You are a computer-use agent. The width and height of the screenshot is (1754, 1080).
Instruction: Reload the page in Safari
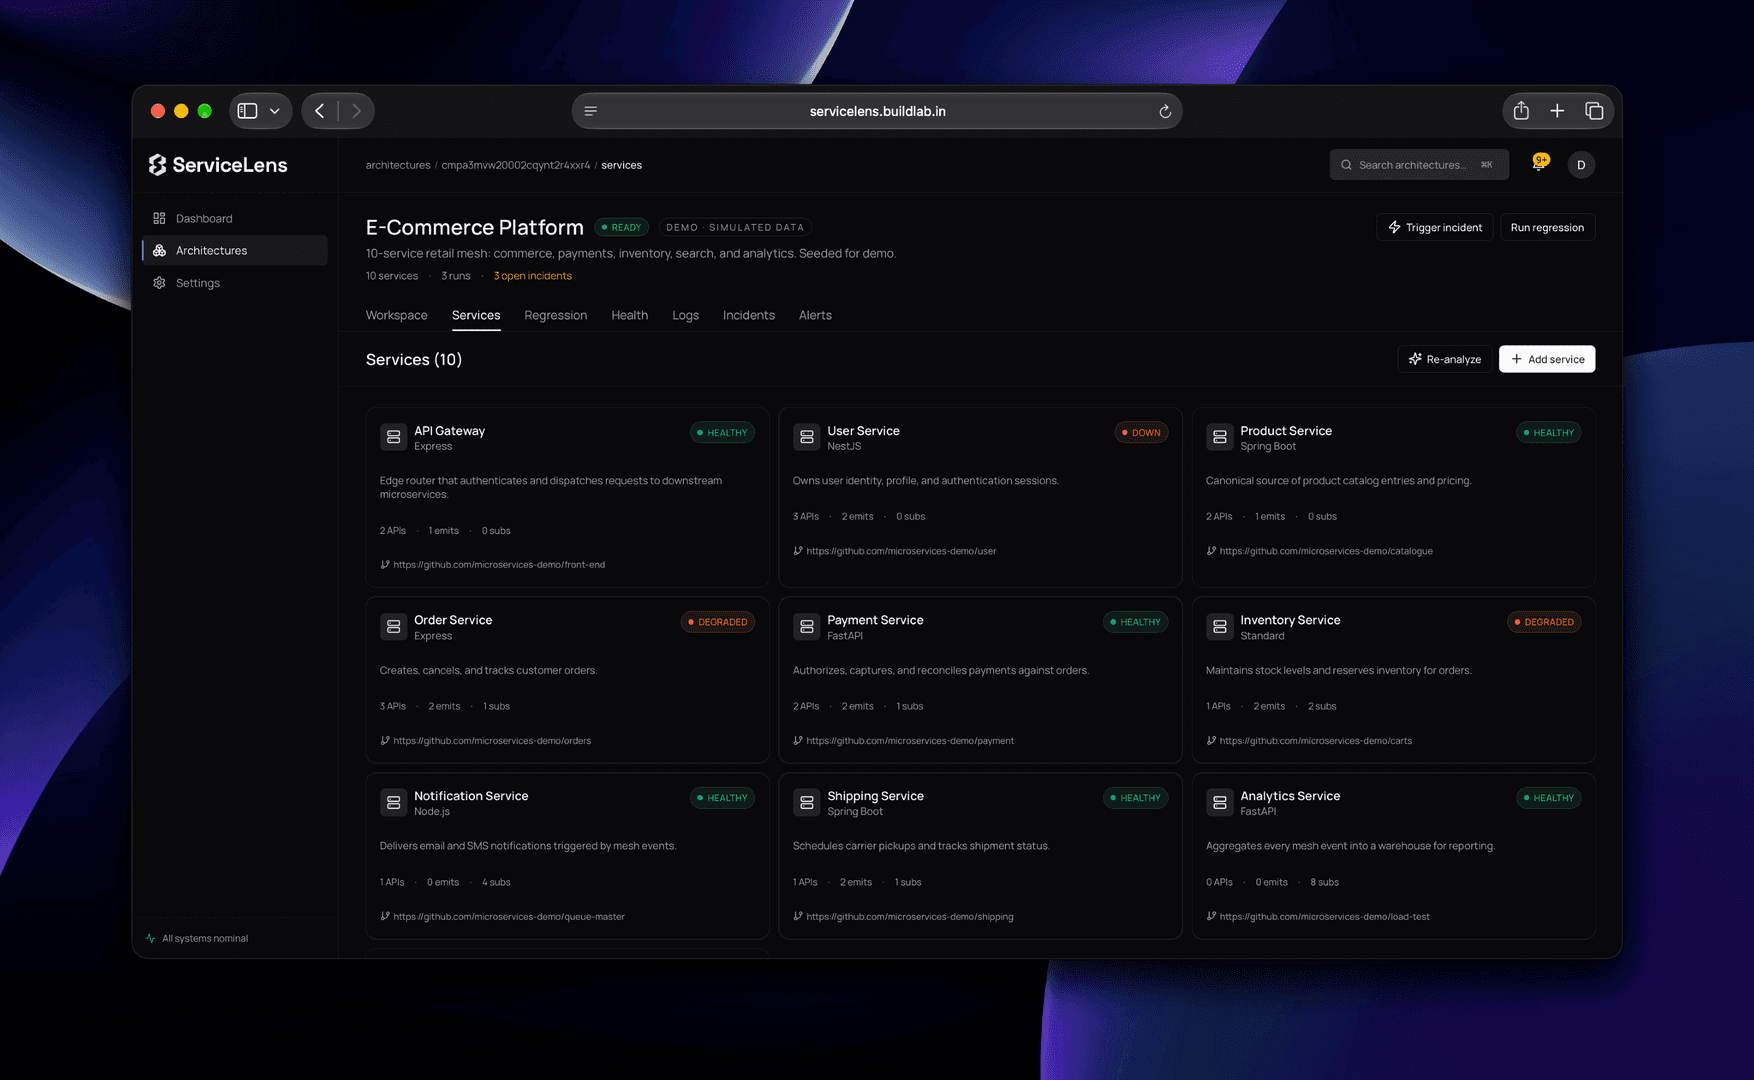tap(1165, 111)
